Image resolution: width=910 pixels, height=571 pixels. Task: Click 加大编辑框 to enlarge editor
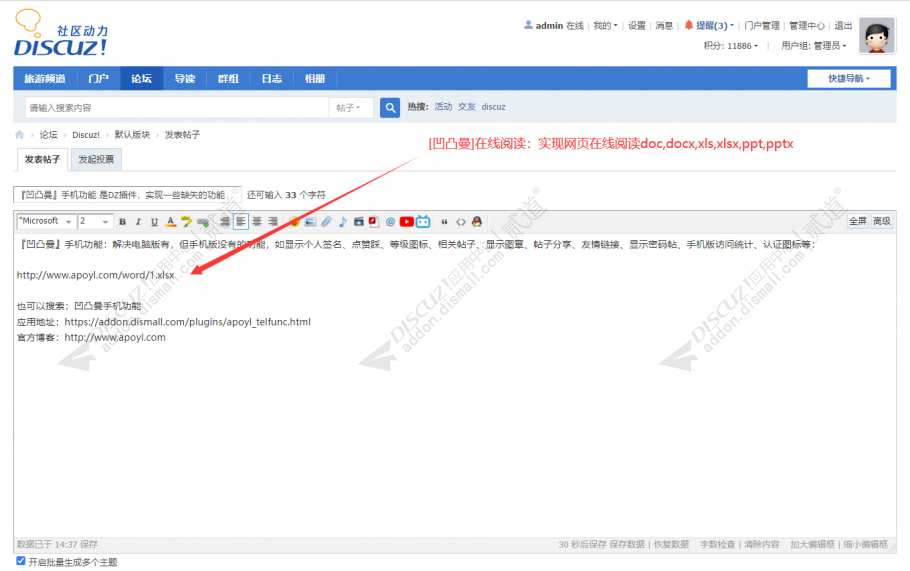(812, 544)
